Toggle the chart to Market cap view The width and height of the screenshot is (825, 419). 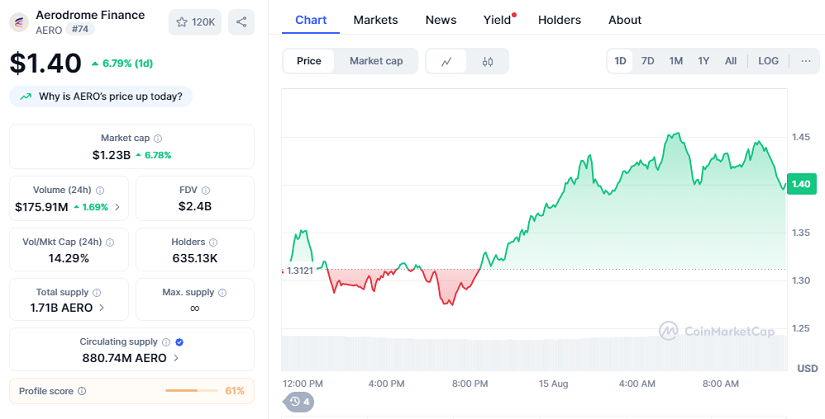pyautogui.click(x=376, y=61)
